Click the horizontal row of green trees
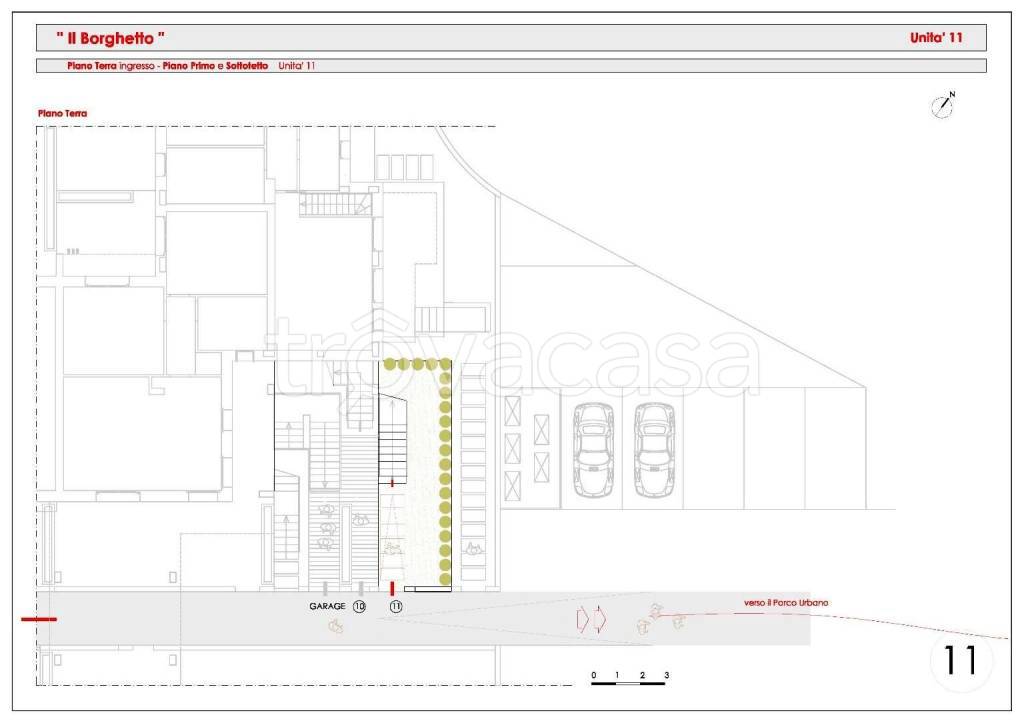Screen dimensions: 1024x723 (x=411, y=364)
